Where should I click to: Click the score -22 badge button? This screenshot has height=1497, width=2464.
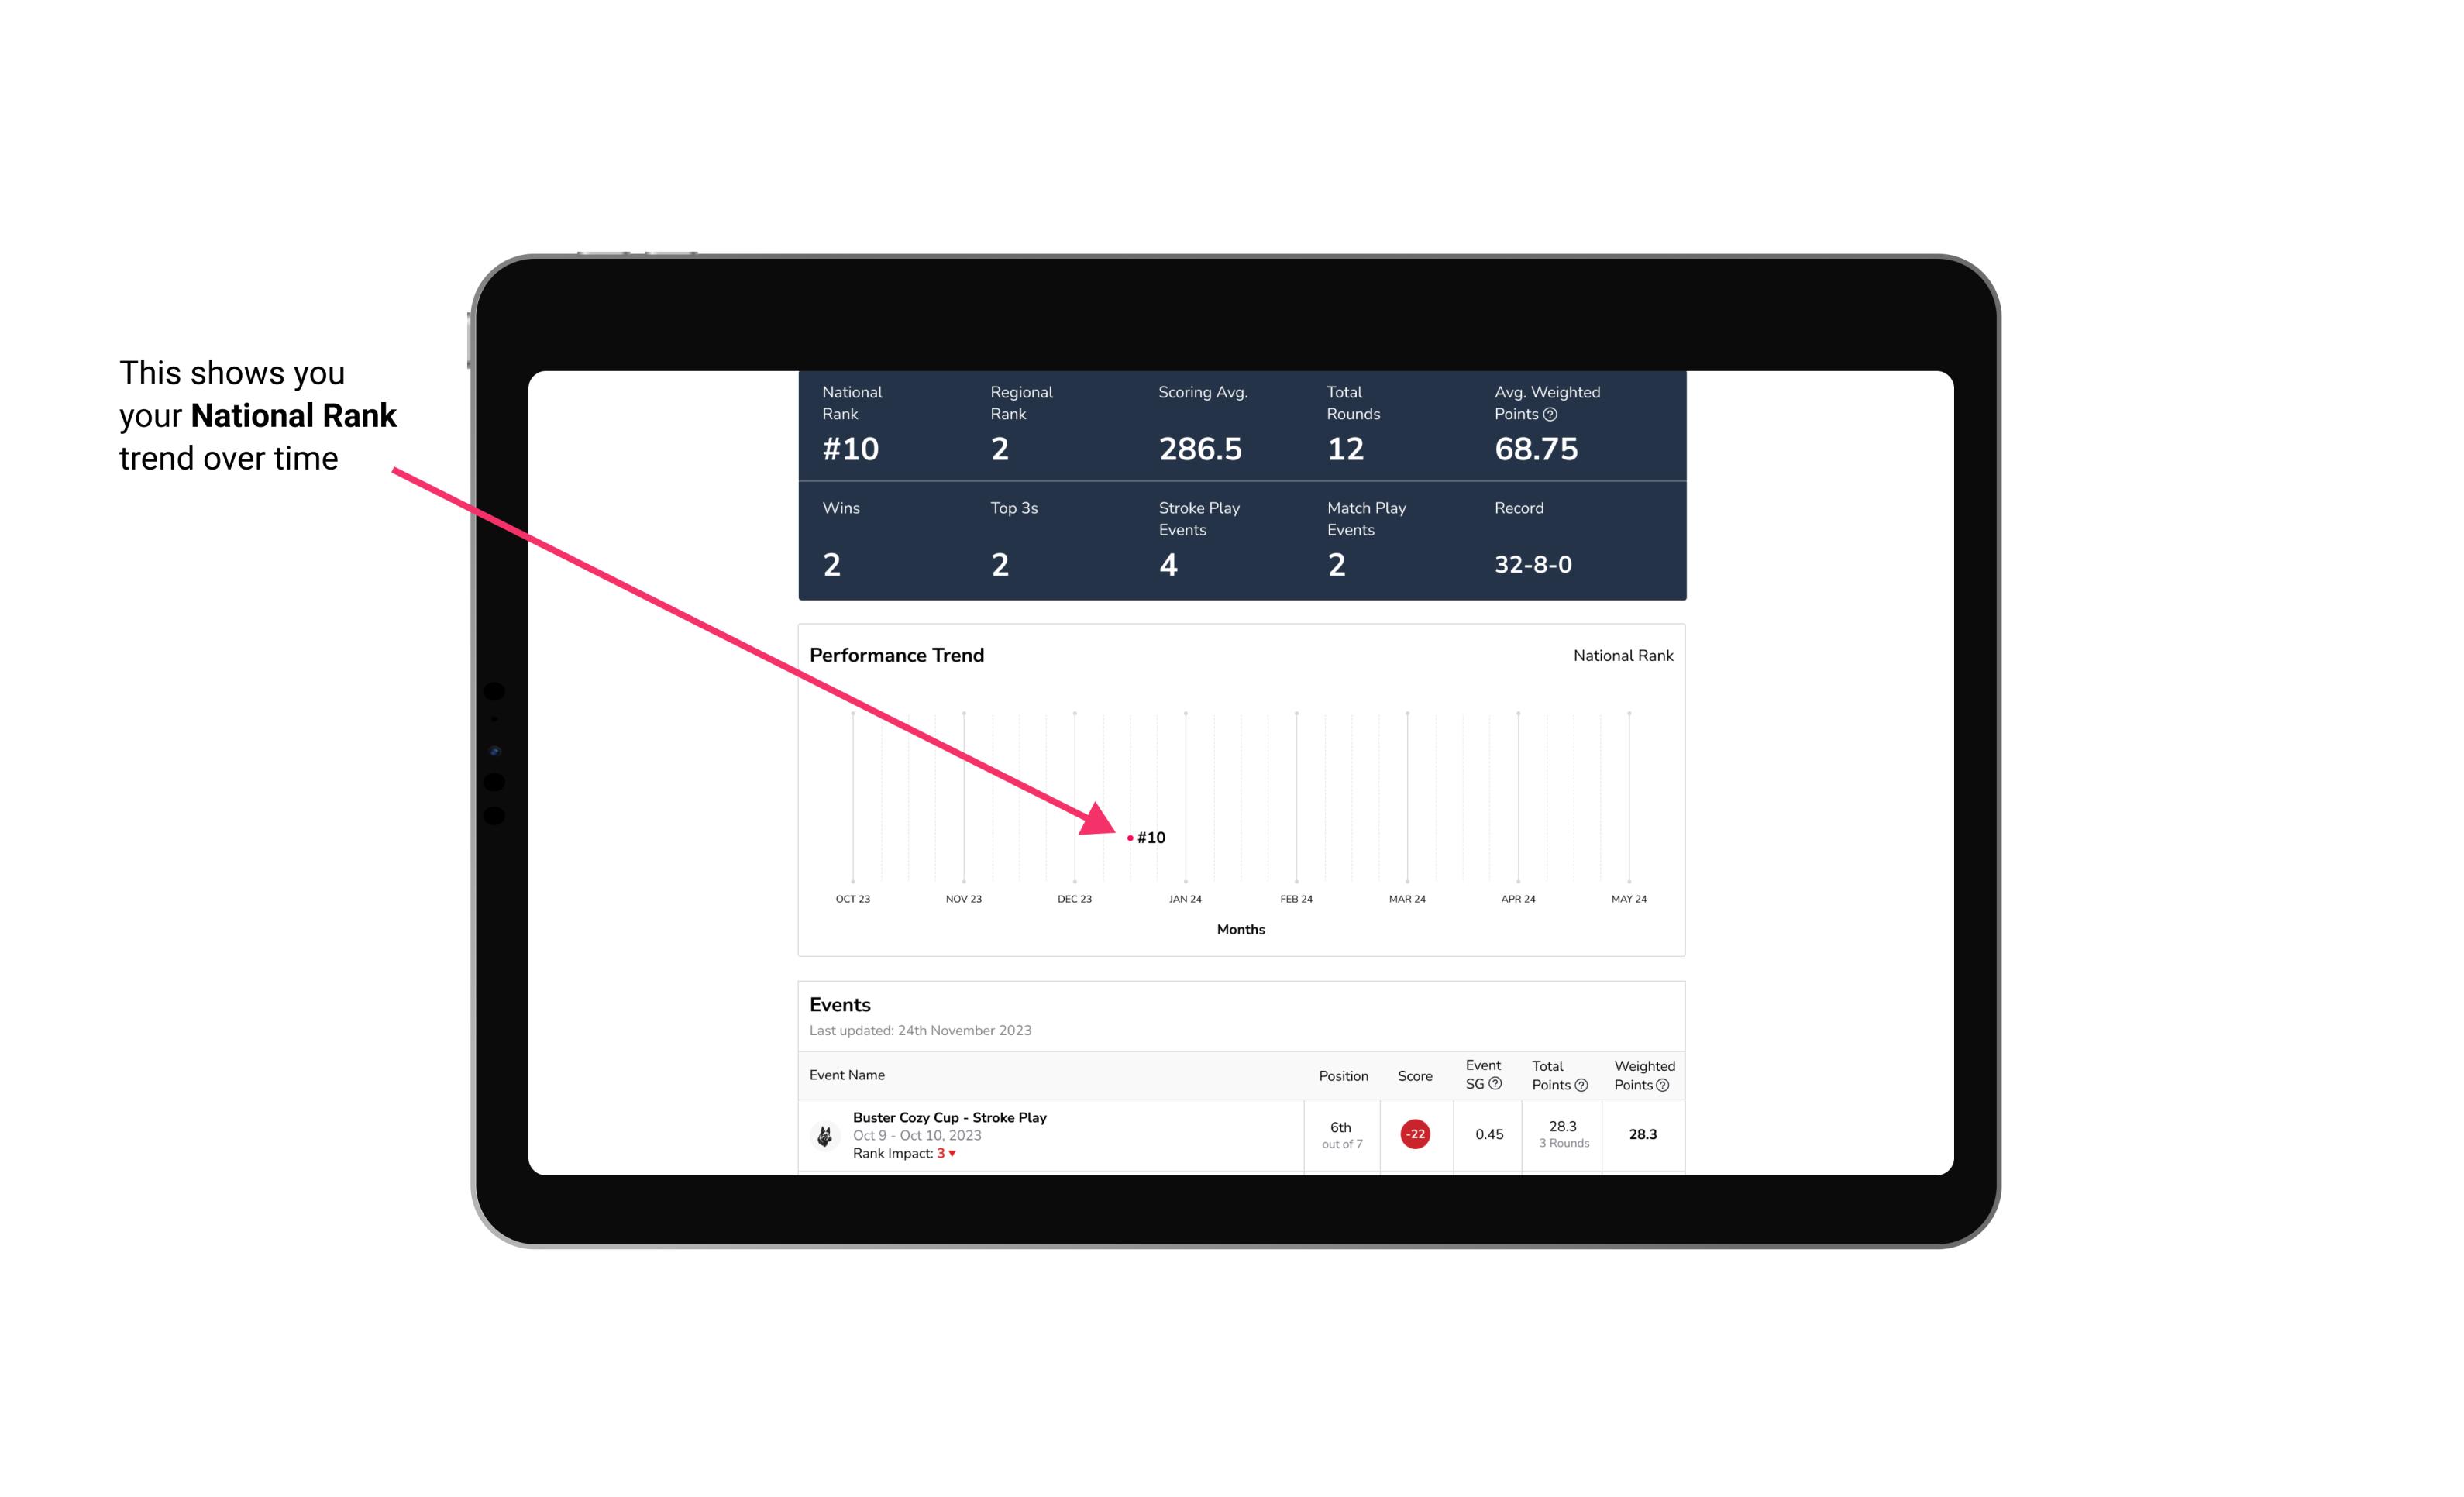[1413, 1133]
